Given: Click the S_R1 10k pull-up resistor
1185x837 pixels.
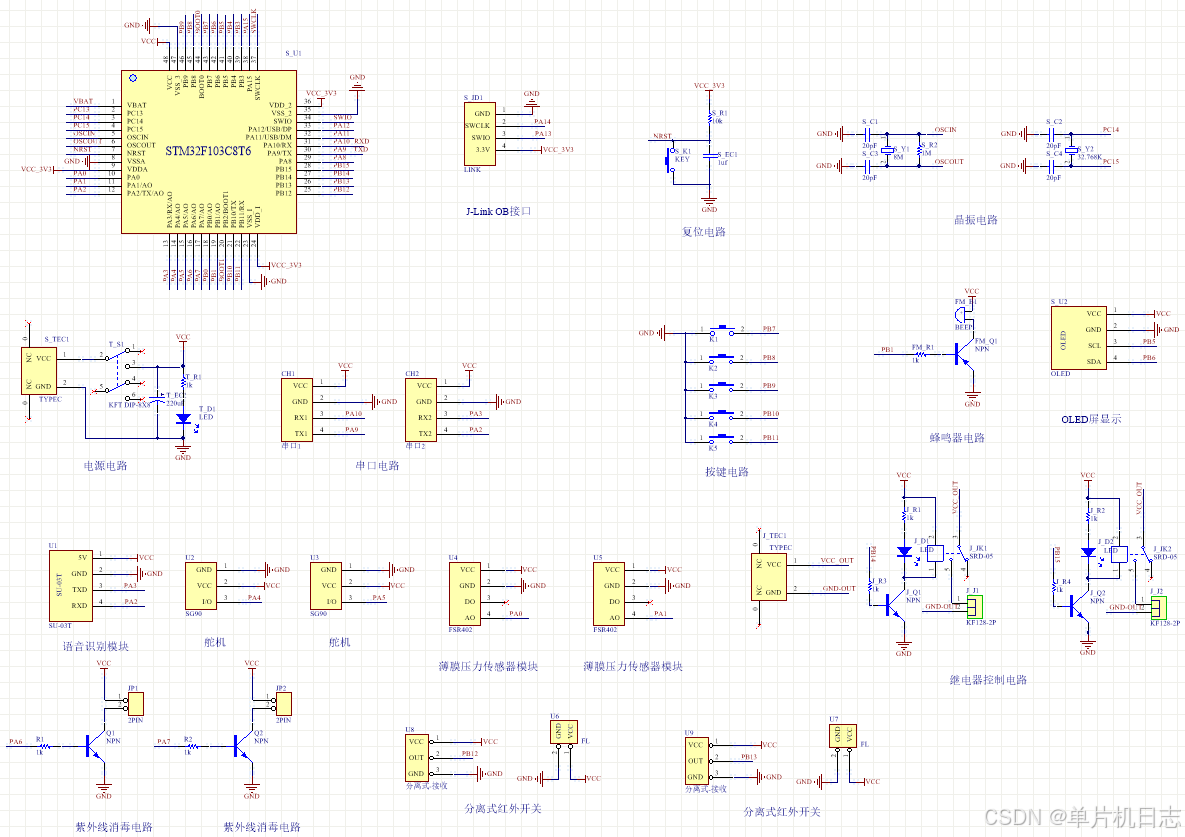Looking at the screenshot, I should click(710, 117).
